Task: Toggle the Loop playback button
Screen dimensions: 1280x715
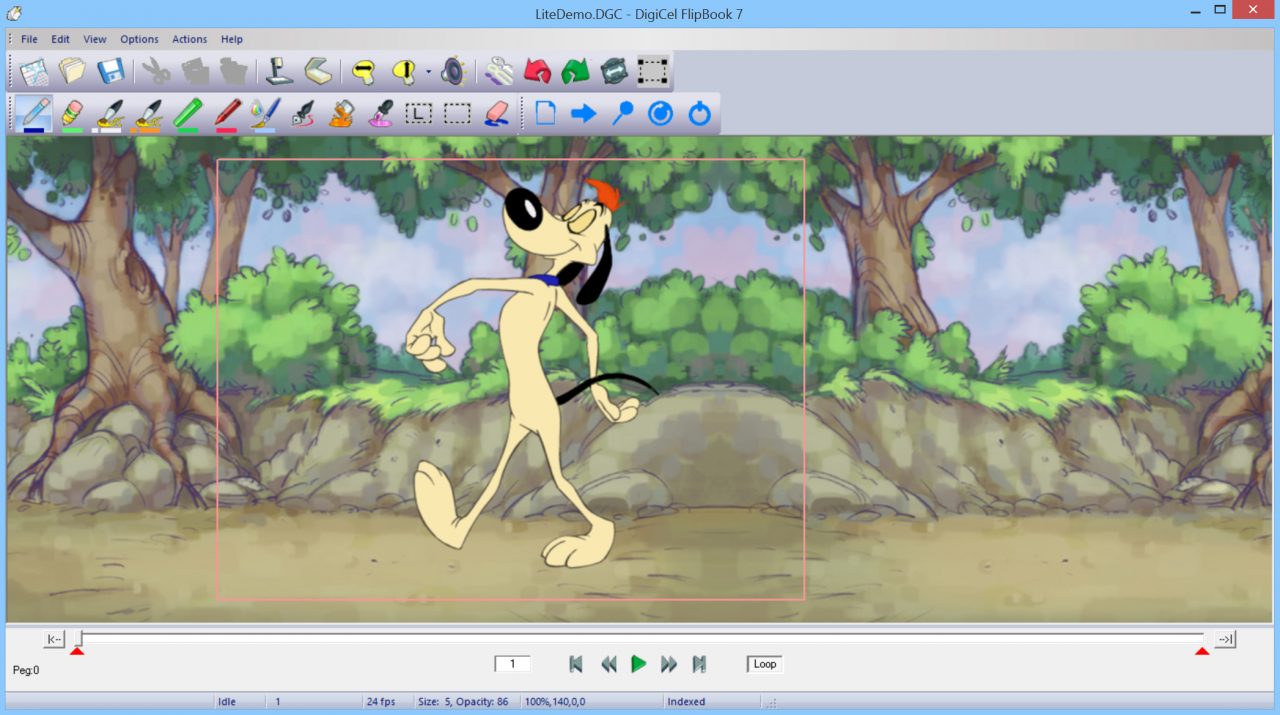Action: [765, 664]
